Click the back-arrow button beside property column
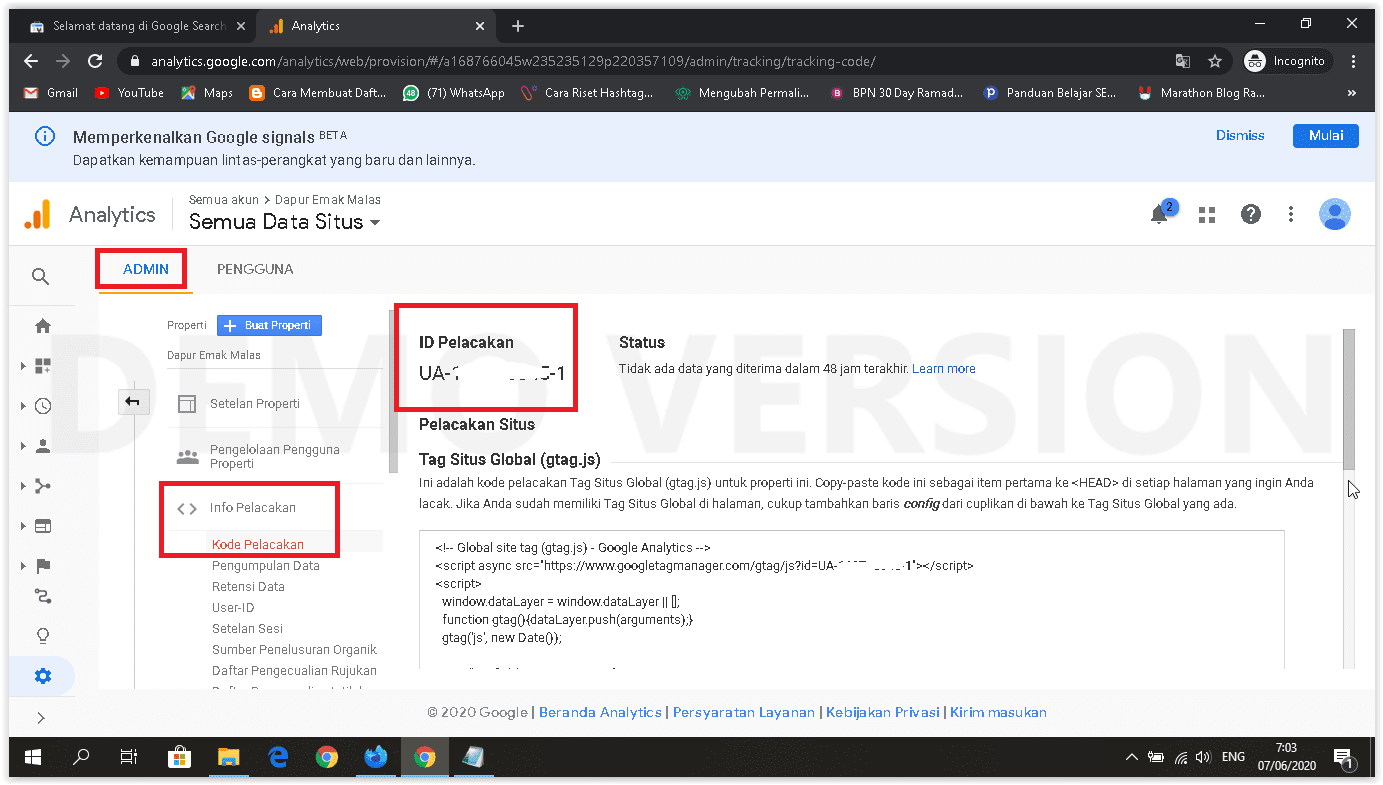The width and height of the screenshot is (1383, 785). pos(132,402)
